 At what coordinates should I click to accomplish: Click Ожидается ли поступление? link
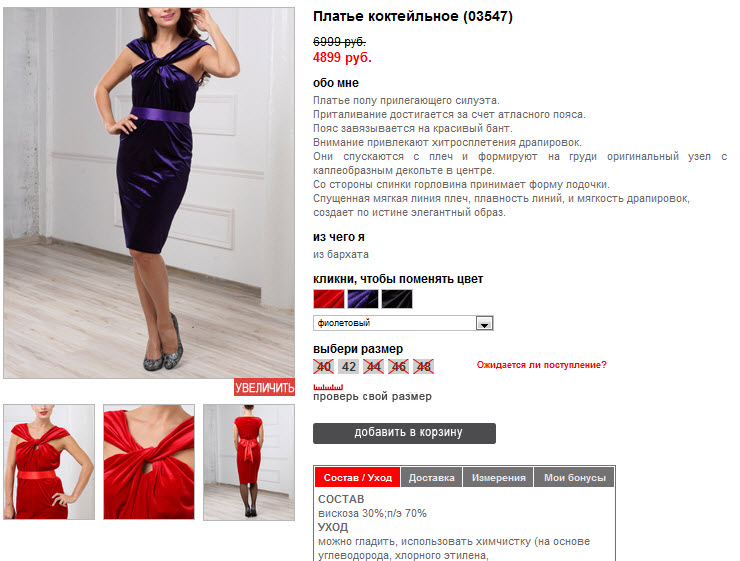(x=541, y=365)
